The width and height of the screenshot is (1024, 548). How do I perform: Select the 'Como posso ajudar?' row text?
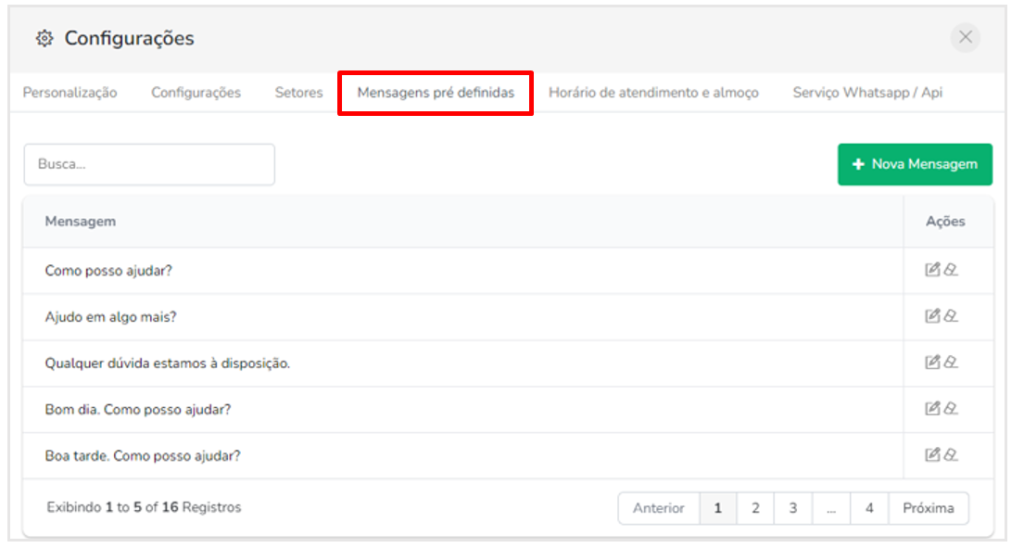tap(108, 270)
